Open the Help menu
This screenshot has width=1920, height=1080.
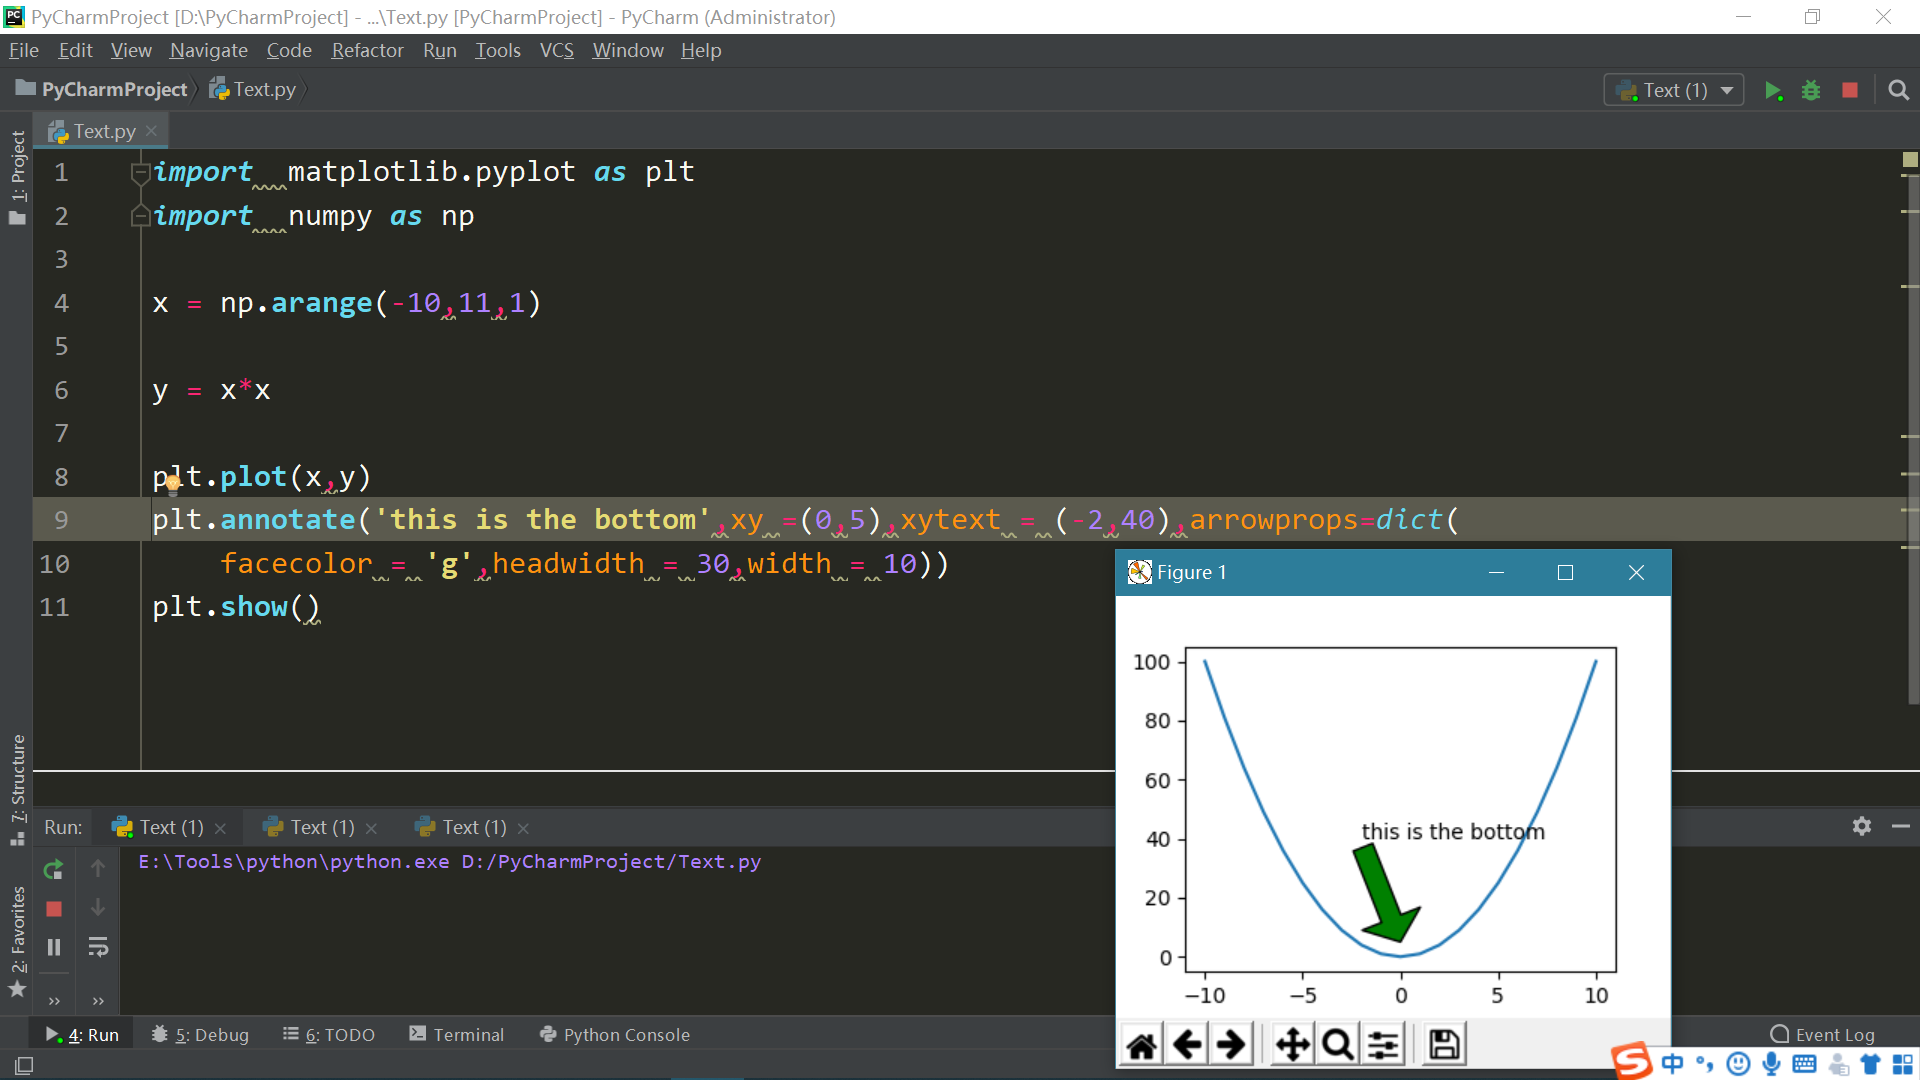click(701, 50)
